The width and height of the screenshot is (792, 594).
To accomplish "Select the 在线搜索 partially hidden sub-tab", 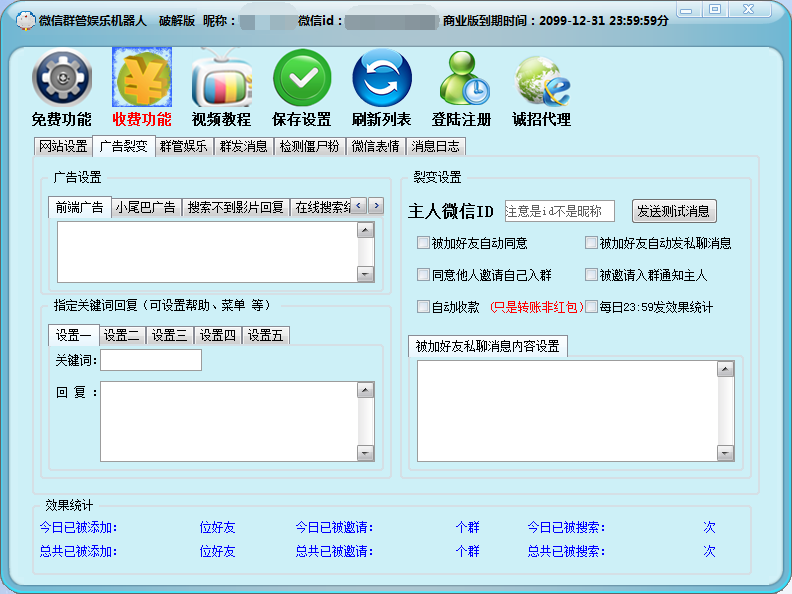I will [322, 207].
